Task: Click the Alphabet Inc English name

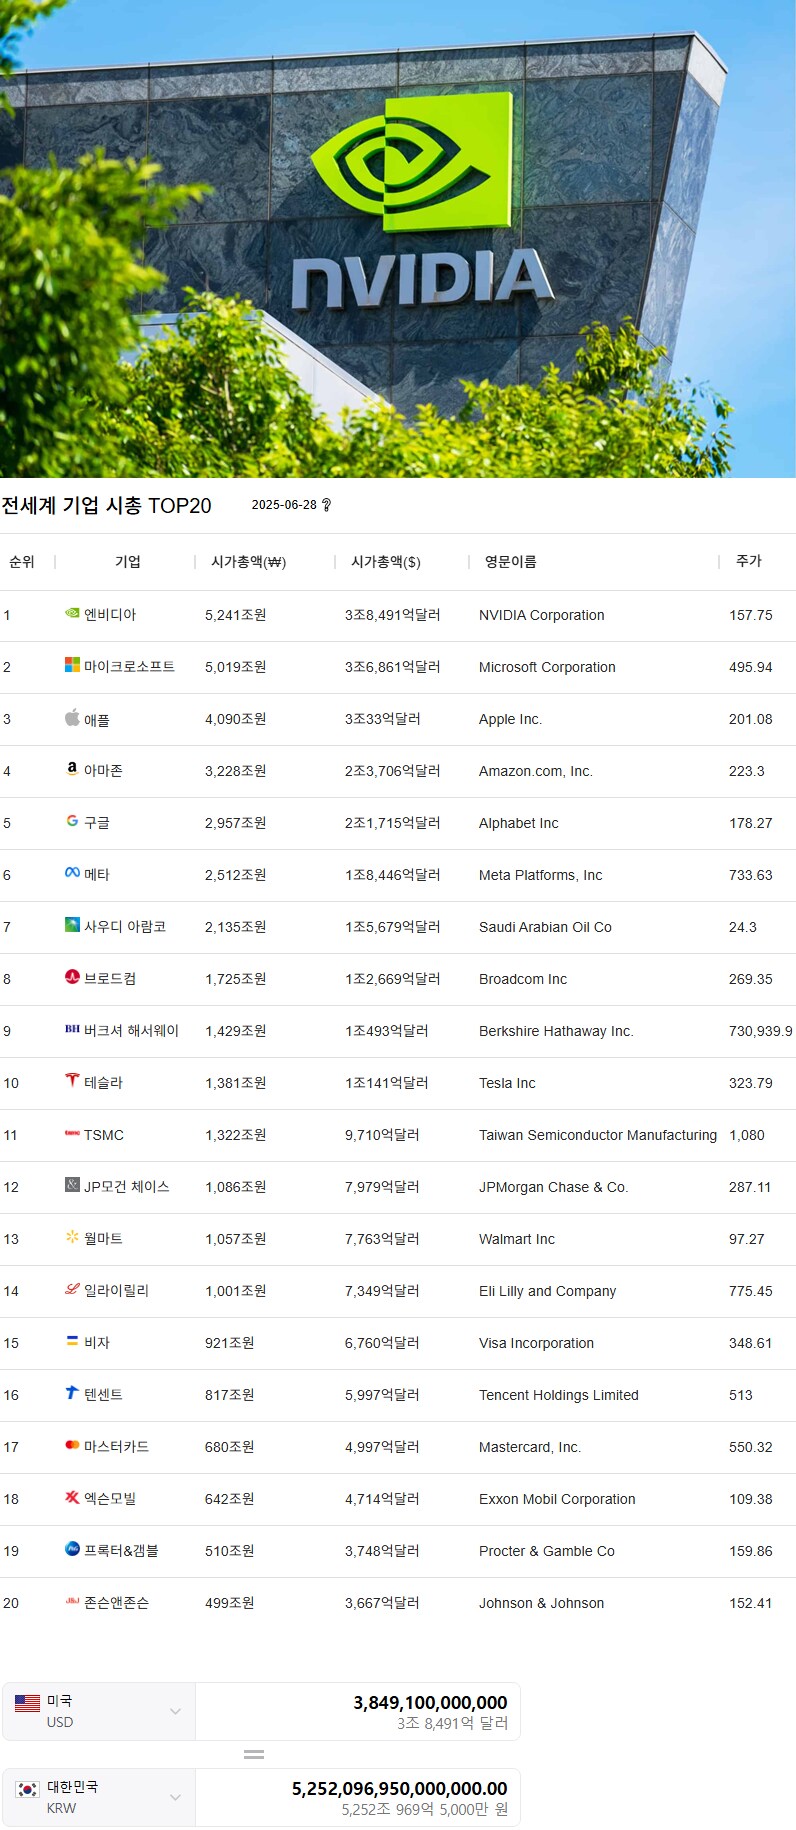Action: [x=519, y=823]
